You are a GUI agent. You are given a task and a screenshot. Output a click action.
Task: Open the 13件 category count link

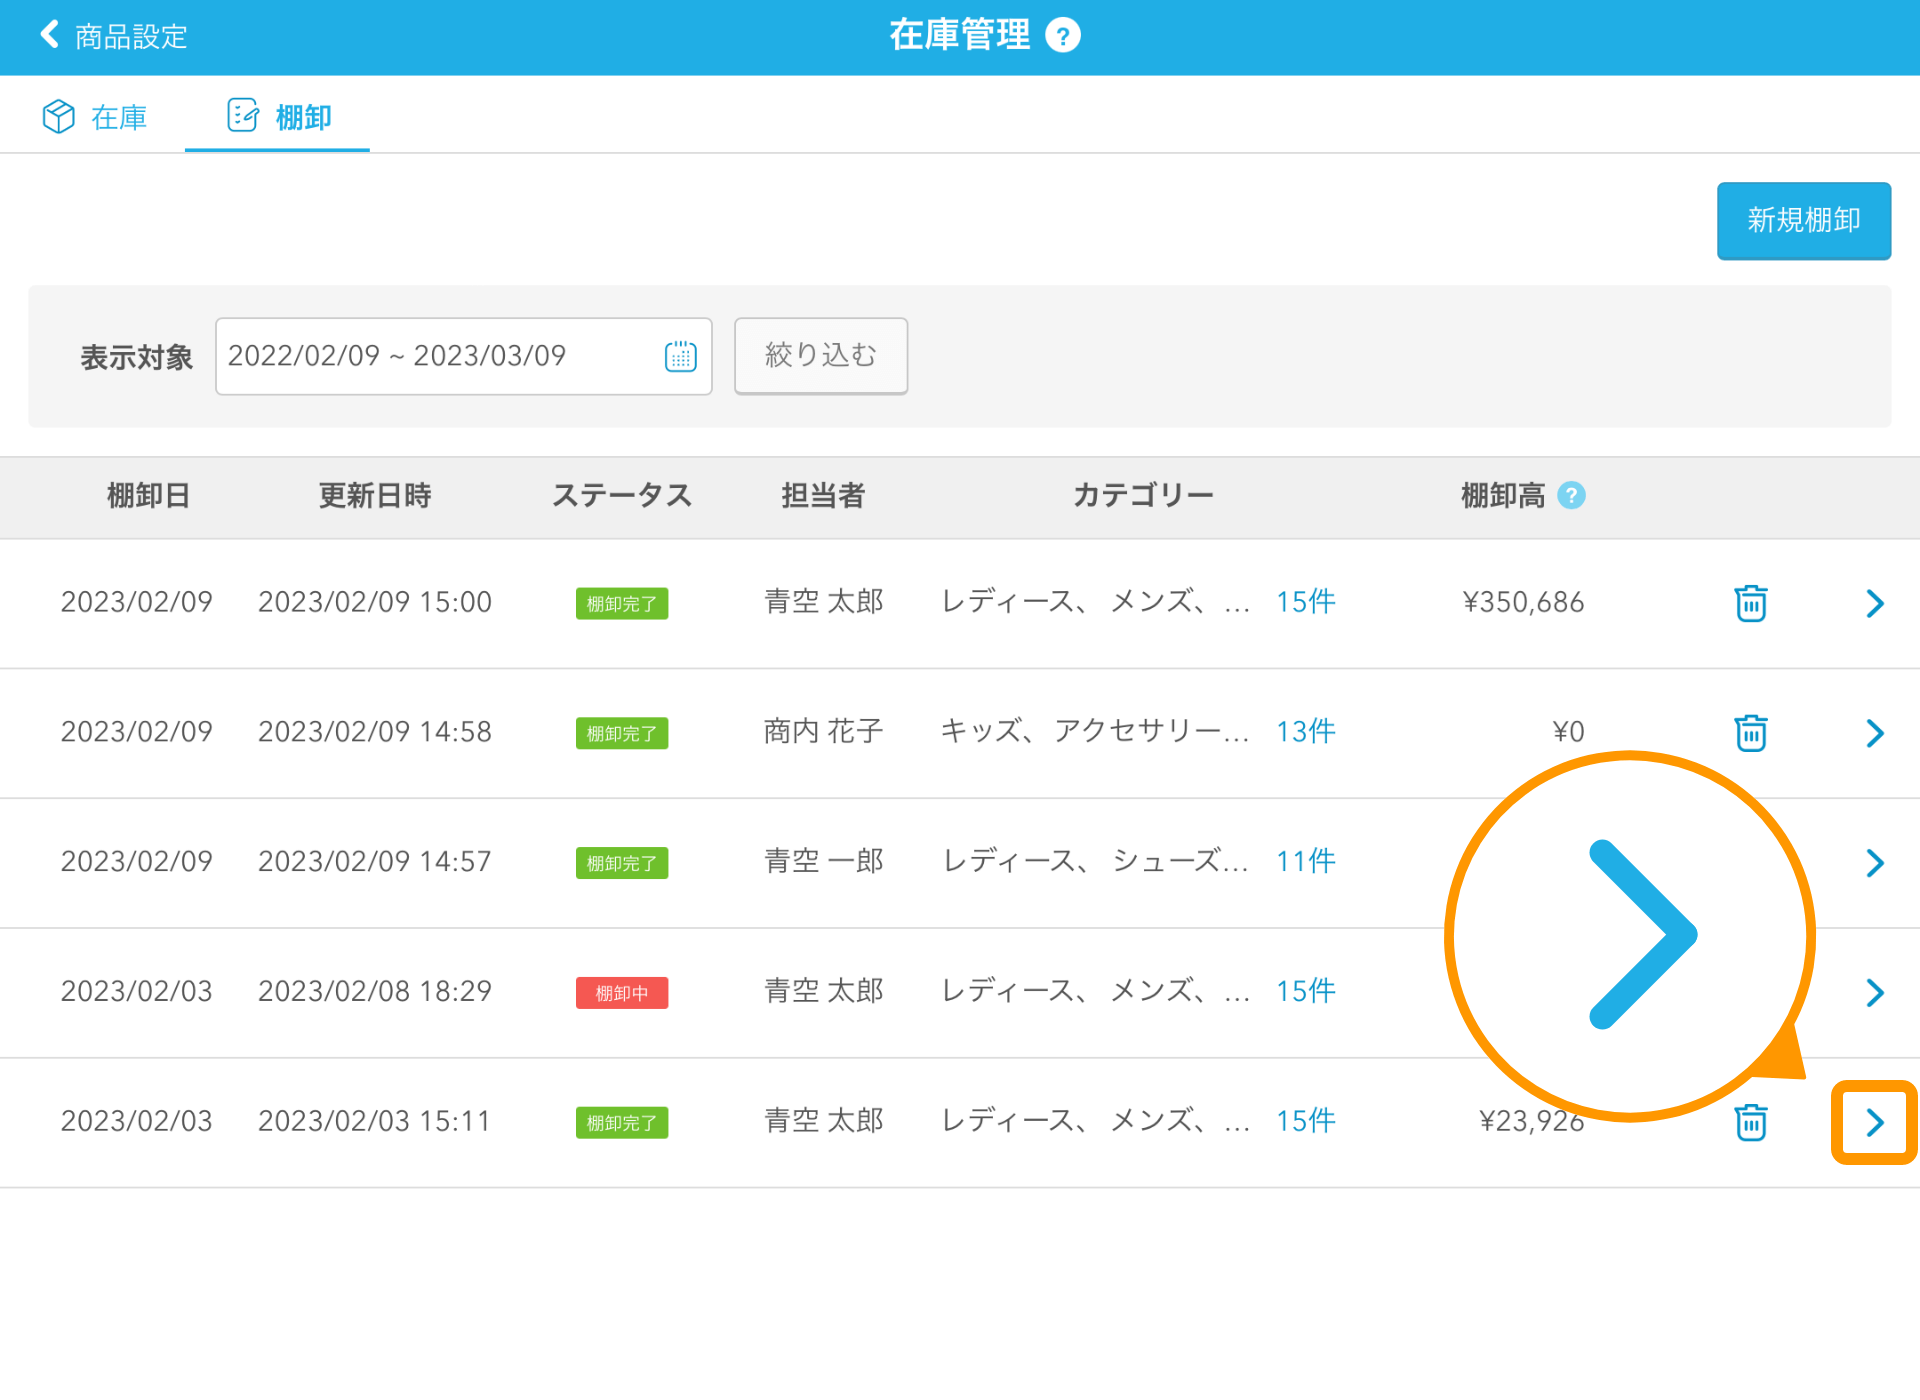tap(1305, 732)
